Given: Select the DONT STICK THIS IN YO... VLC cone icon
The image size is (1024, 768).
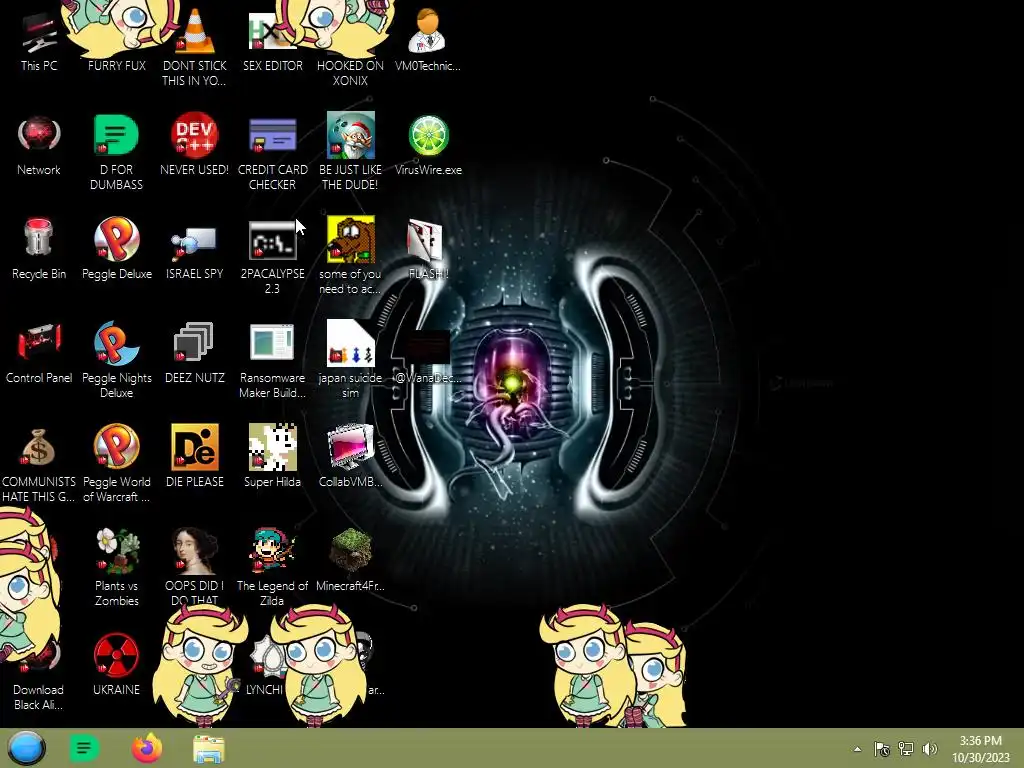Looking at the screenshot, I should coord(194,33).
